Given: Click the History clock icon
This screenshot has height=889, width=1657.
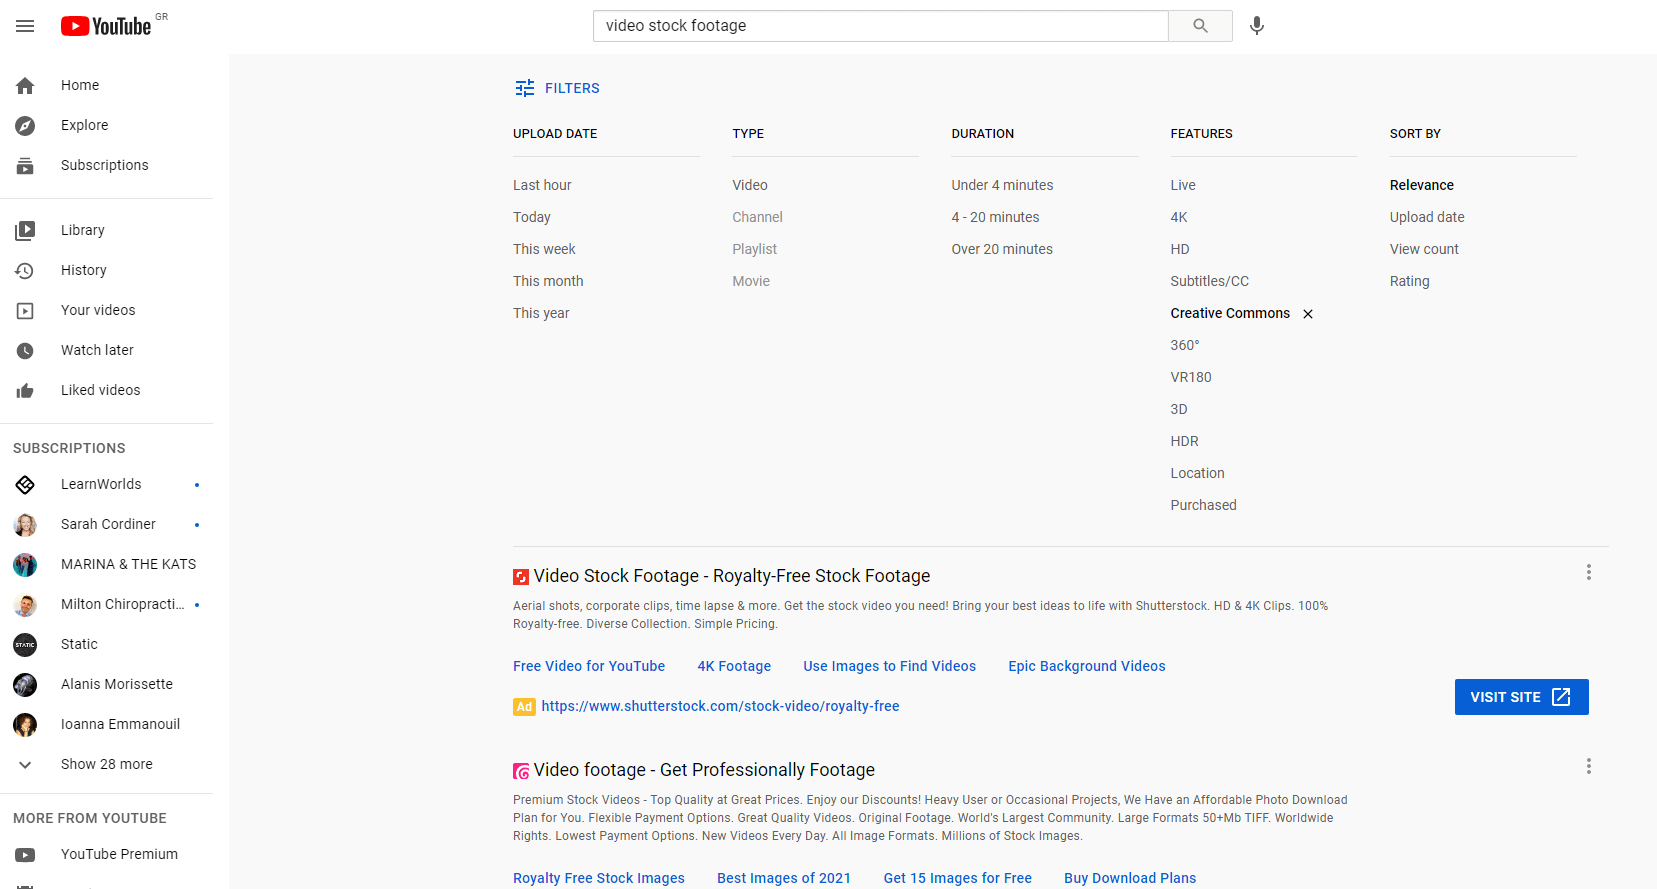Looking at the screenshot, I should (25, 271).
